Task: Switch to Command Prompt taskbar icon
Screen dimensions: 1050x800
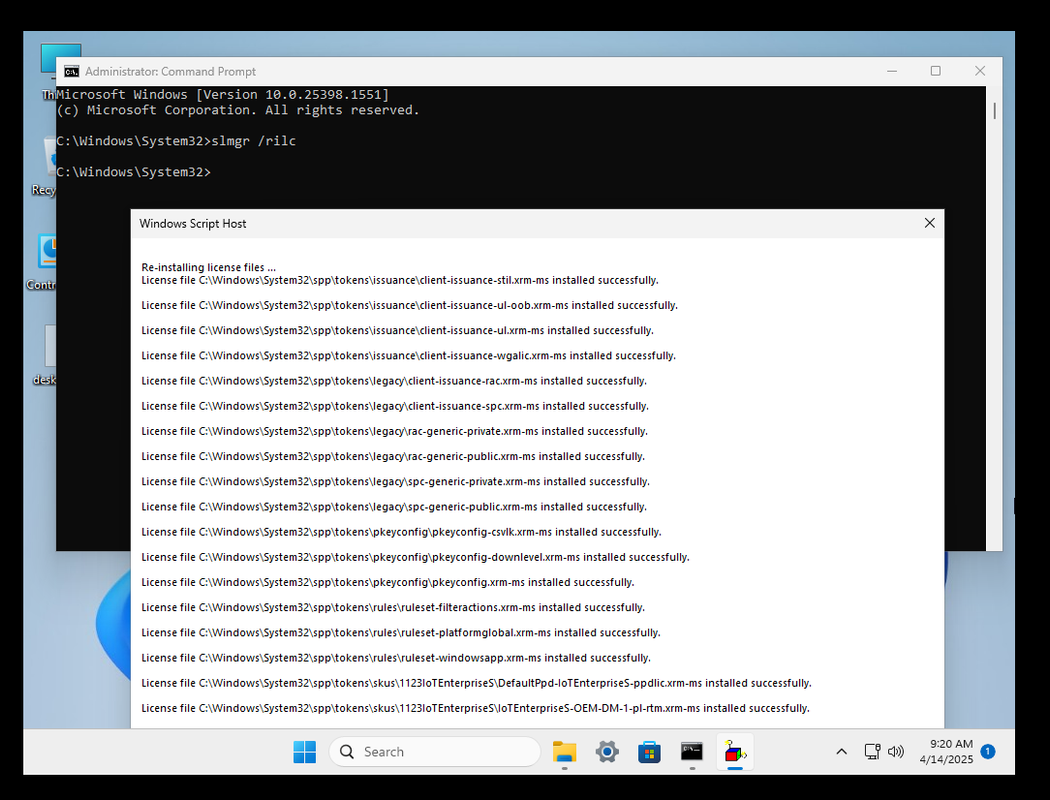Action: (x=692, y=752)
